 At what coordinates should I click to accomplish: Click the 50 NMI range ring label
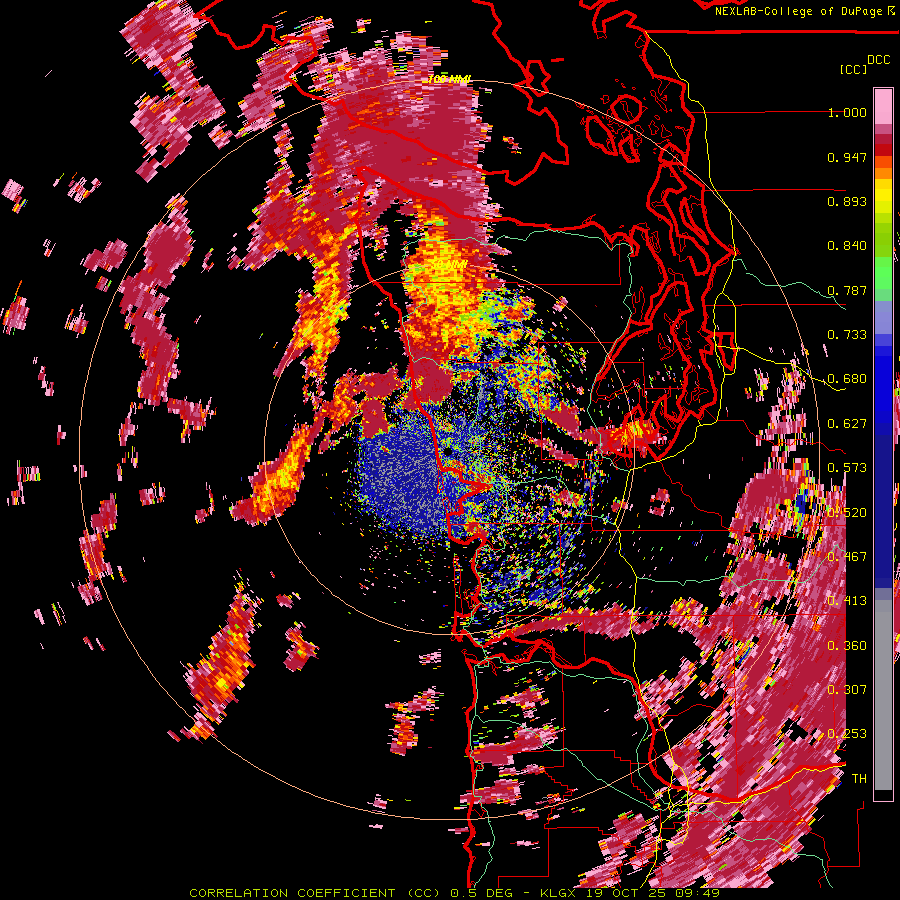pyautogui.click(x=448, y=265)
